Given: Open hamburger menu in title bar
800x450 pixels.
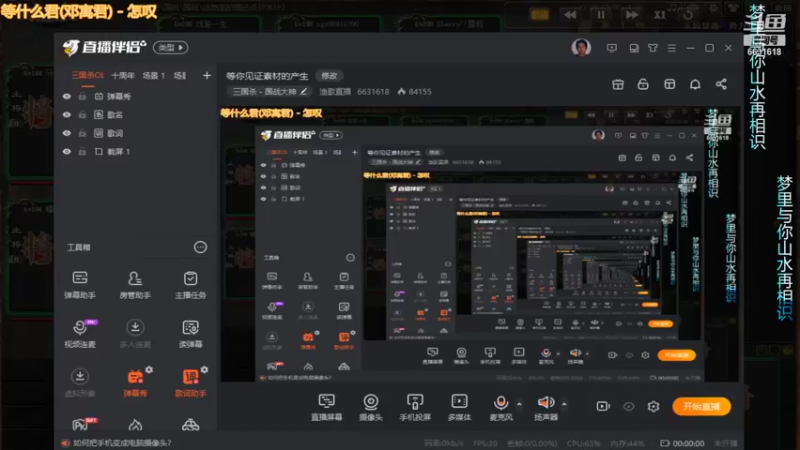Looking at the screenshot, I should coord(671,48).
